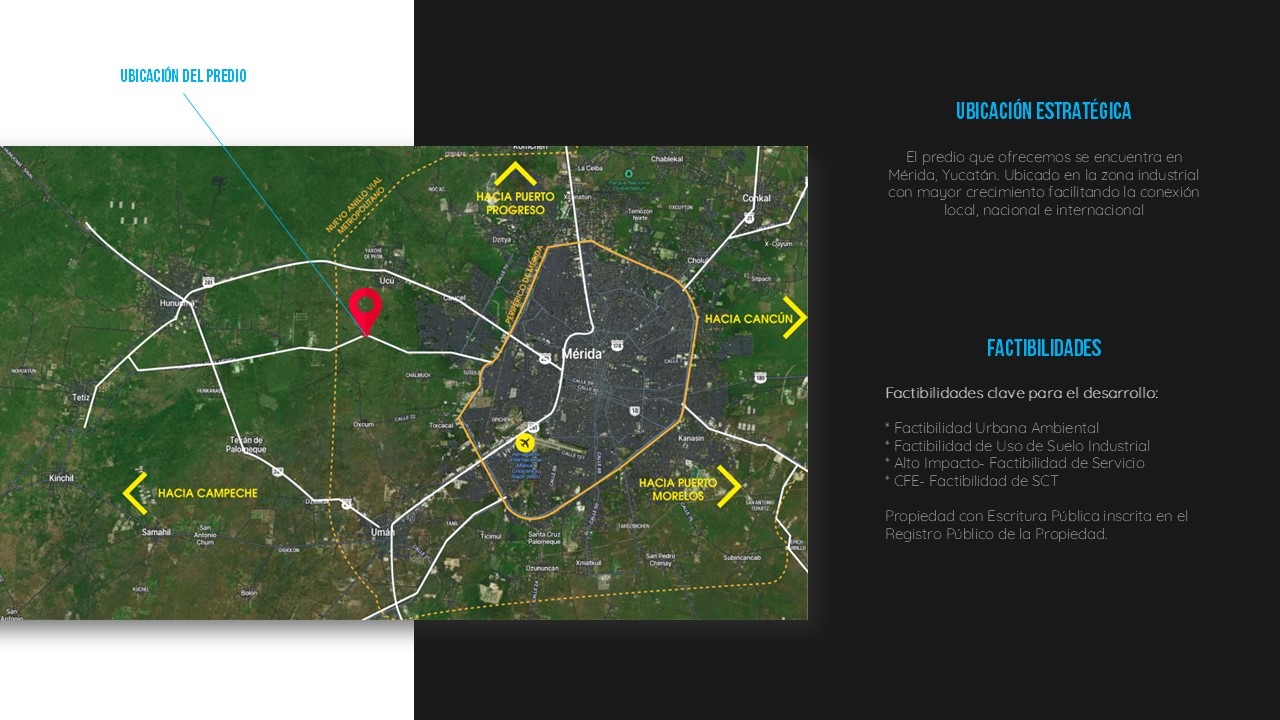
Task: Click '* Factibilidad Urbana Ambiental' bullet
Action: (992, 428)
